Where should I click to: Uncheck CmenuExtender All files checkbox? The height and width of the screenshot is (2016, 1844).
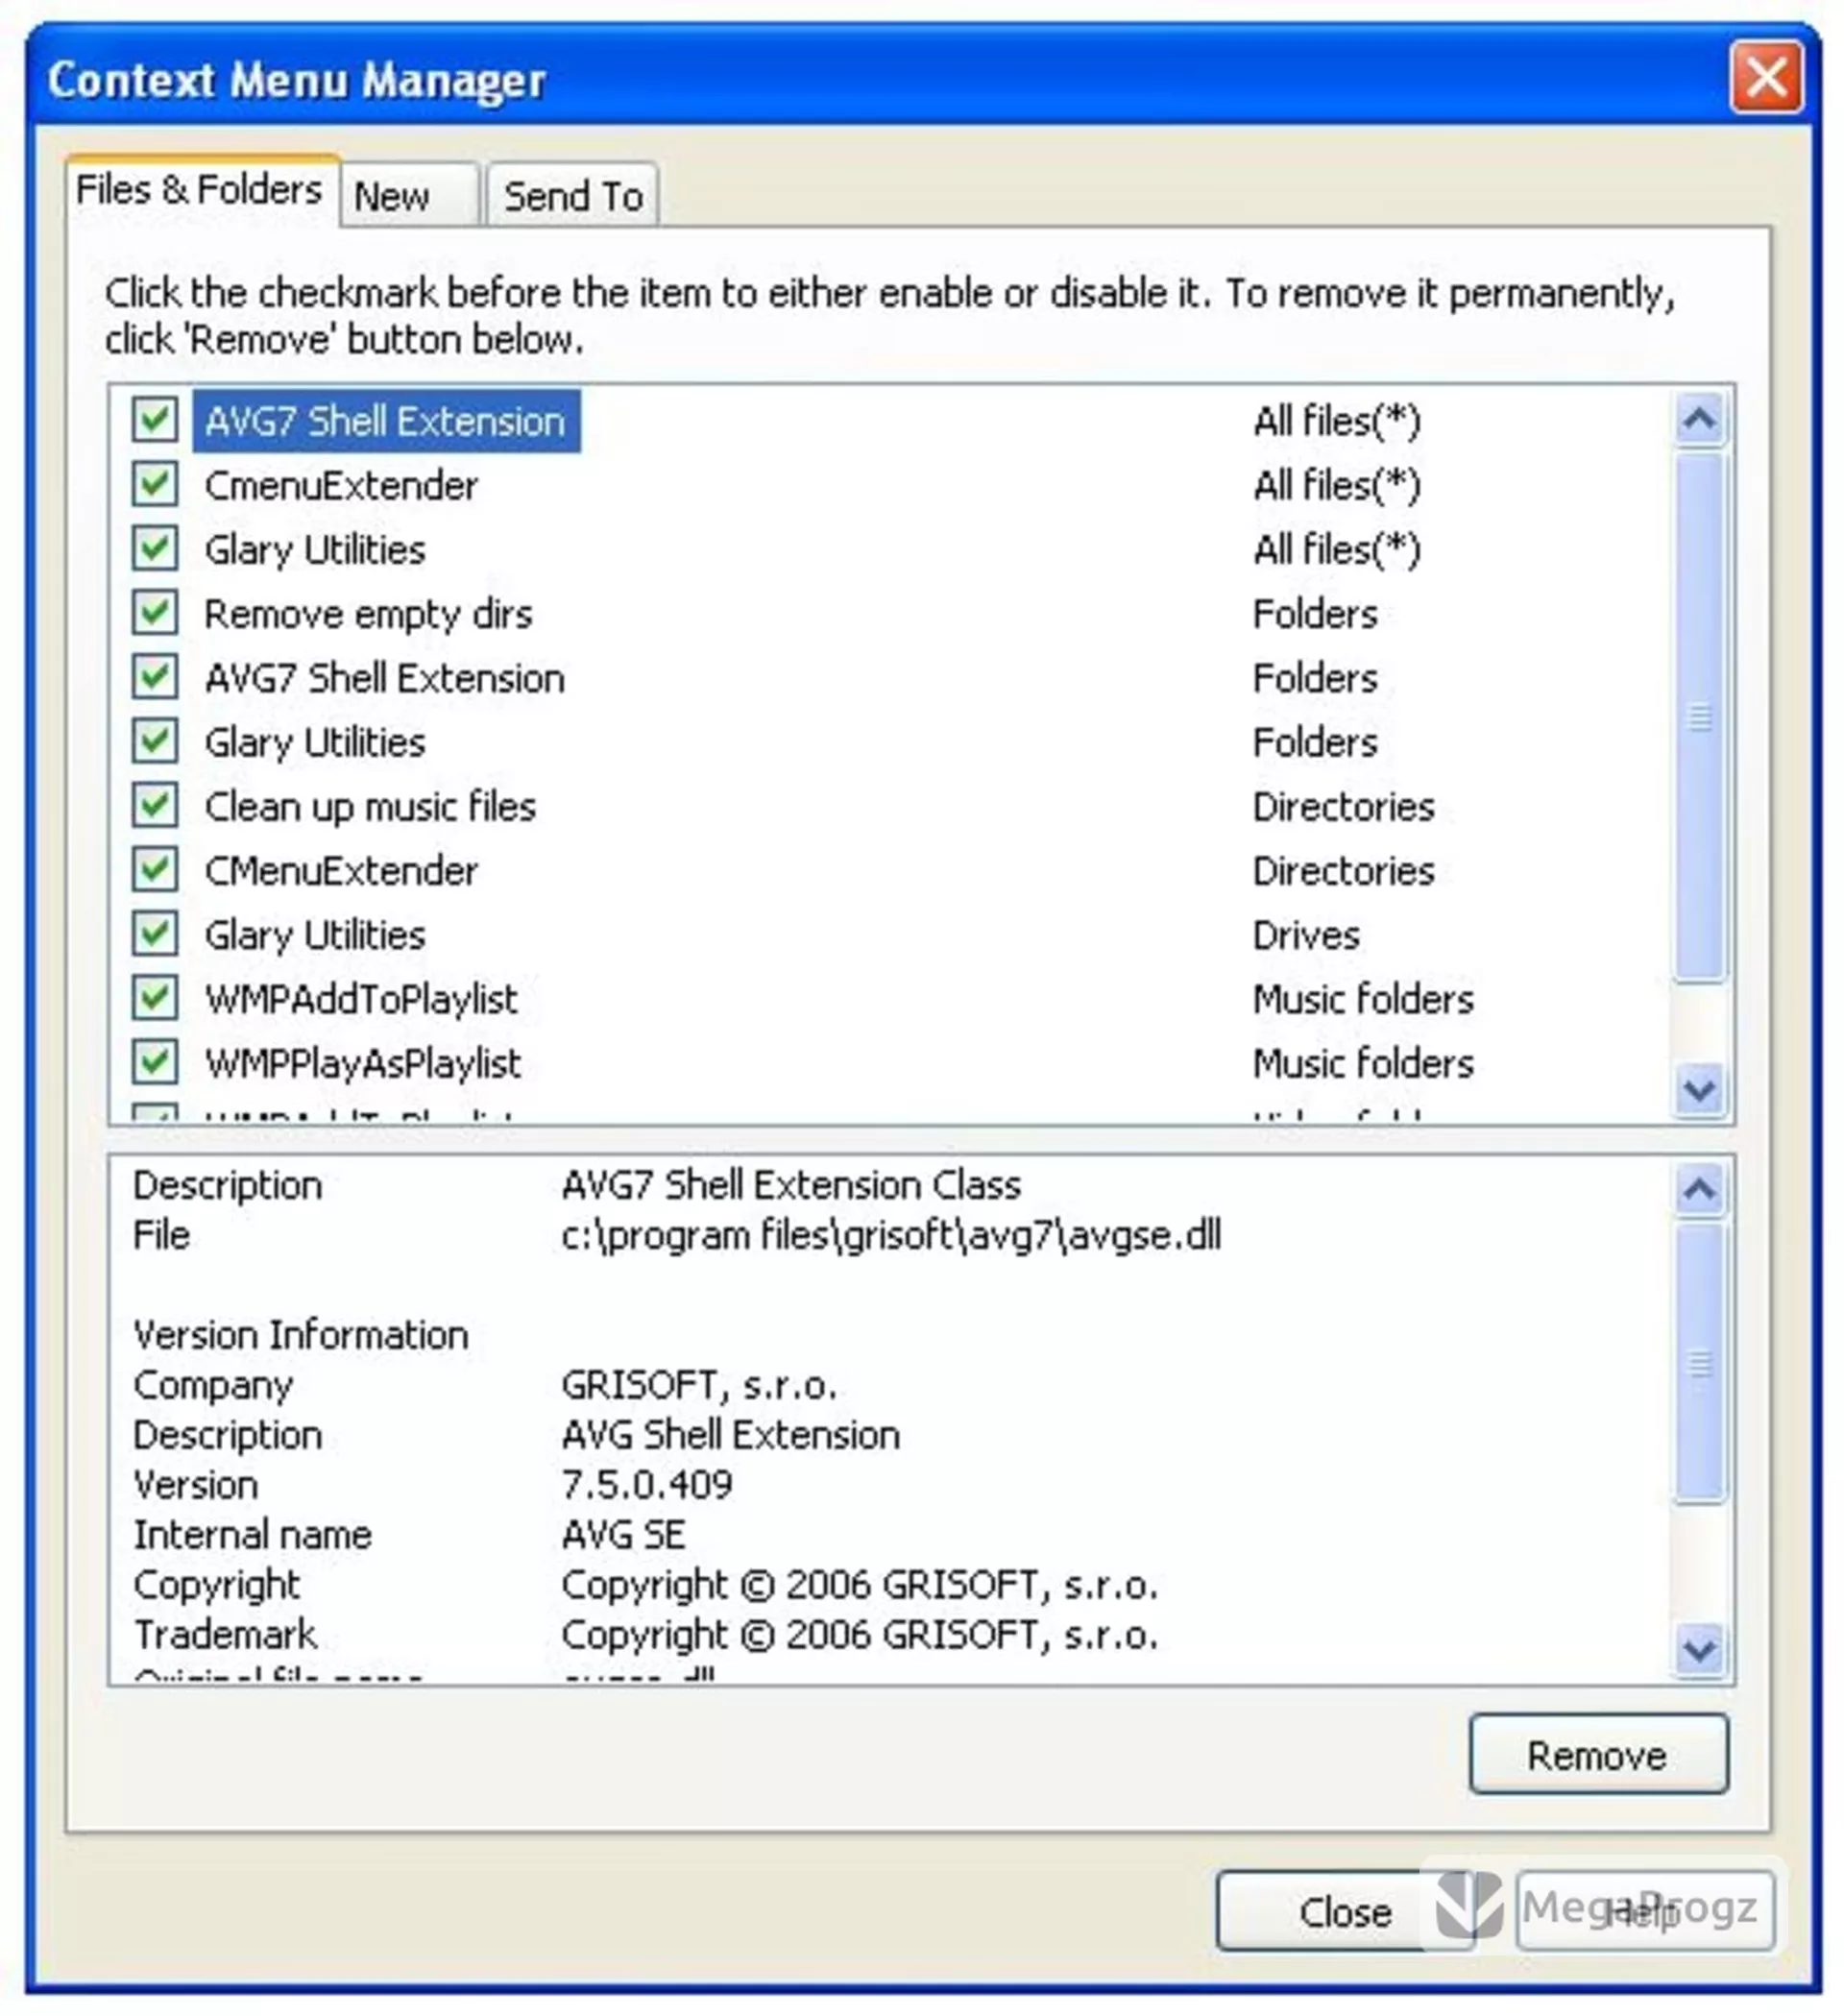point(155,485)
